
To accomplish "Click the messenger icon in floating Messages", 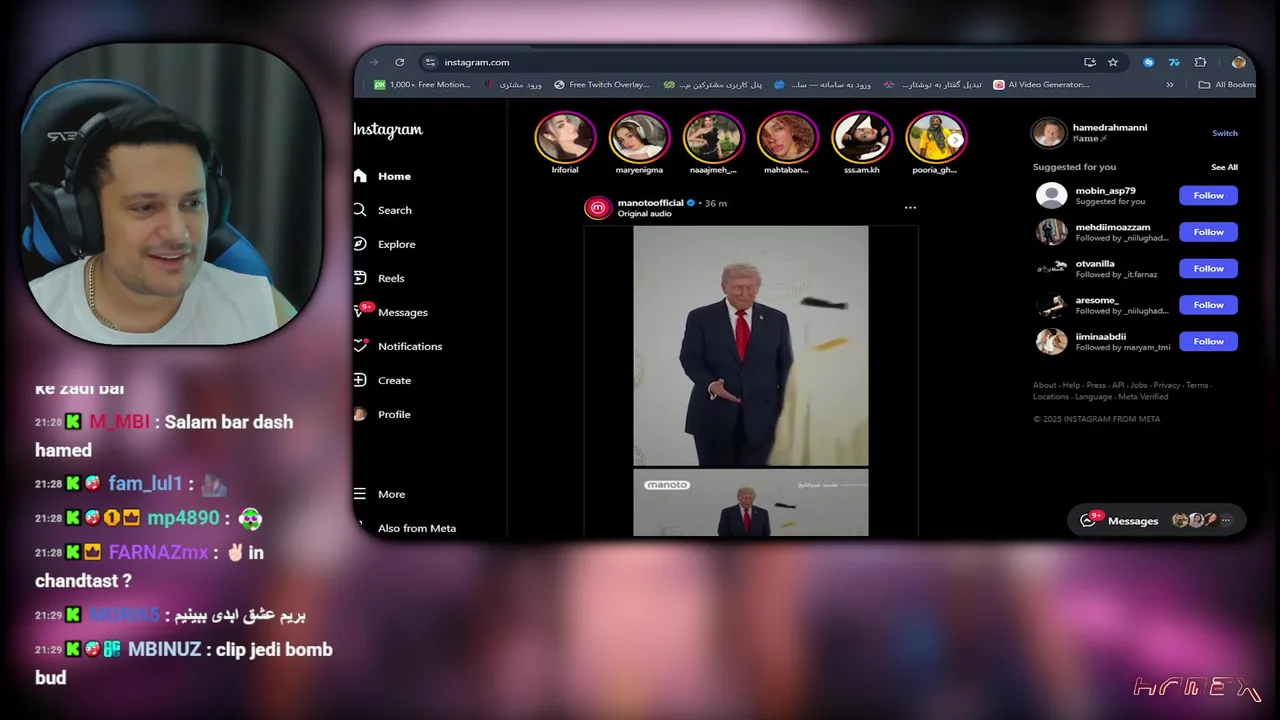I will 1088,521.
